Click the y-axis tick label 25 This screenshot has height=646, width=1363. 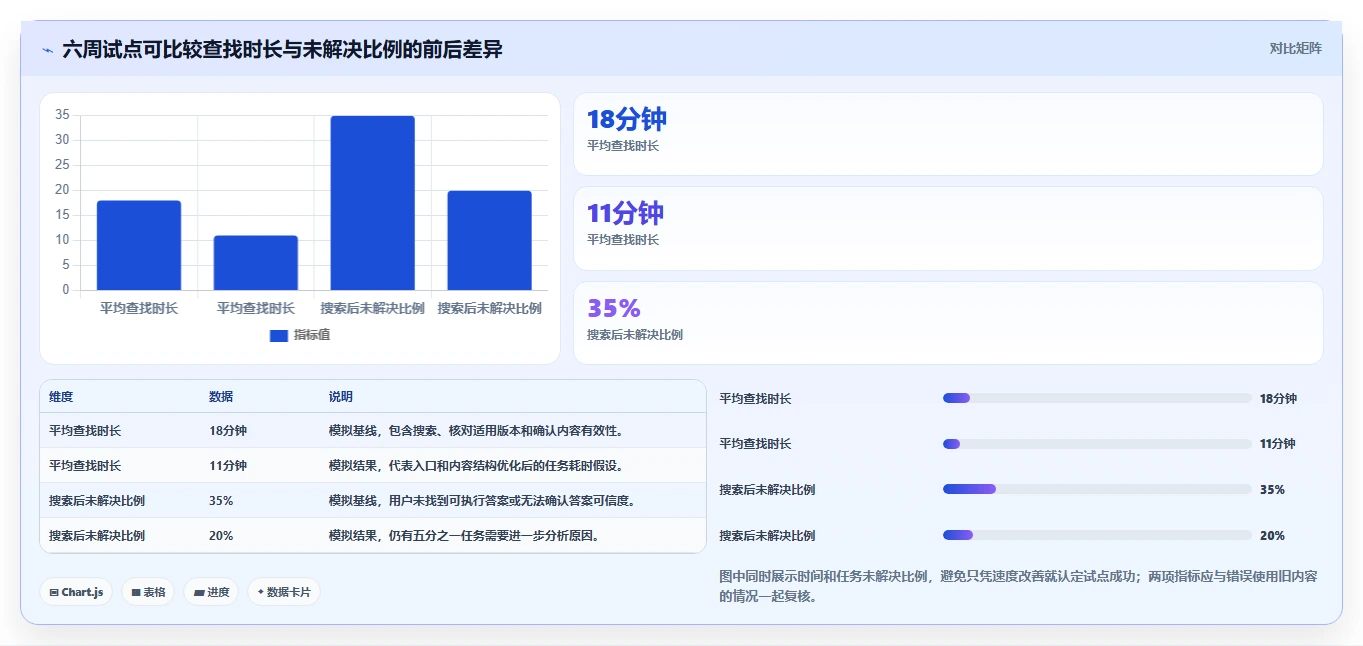[62, 165]
